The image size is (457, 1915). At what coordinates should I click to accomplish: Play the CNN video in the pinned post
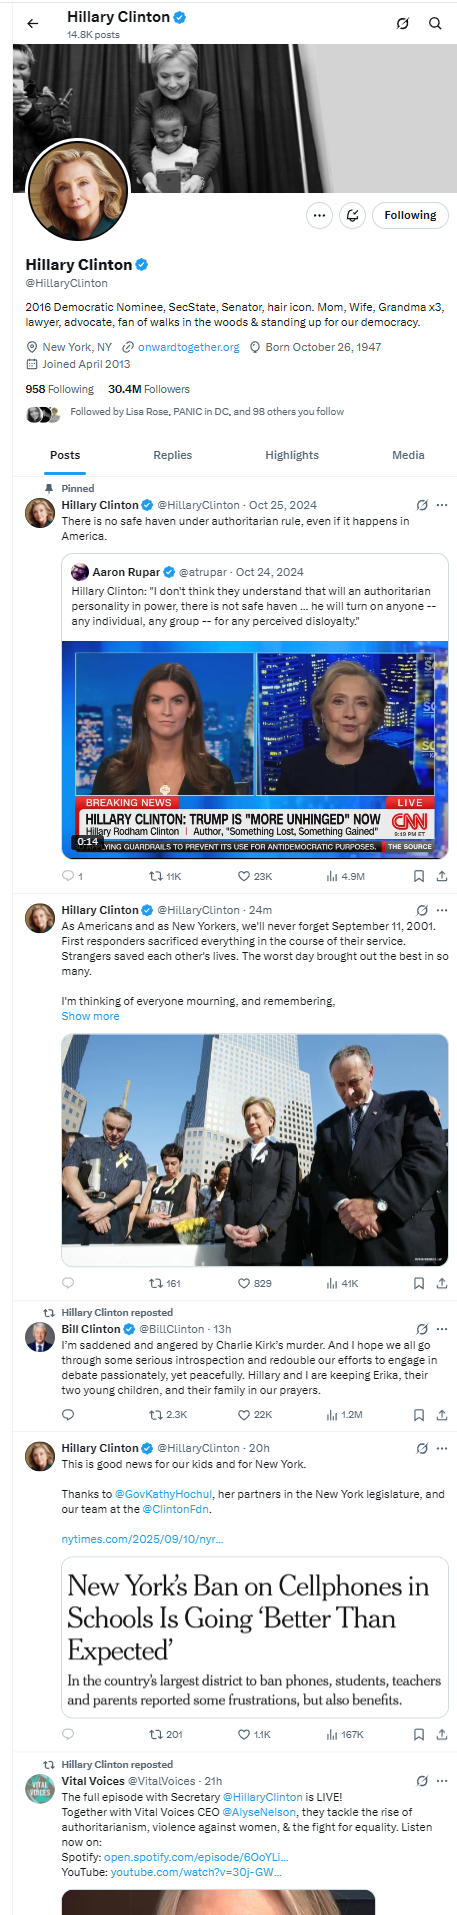255,749
